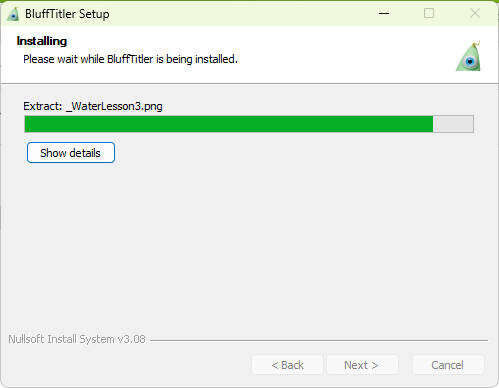Click the greyed-out maximize window button

pyautogui.click(x=429, y=13)
